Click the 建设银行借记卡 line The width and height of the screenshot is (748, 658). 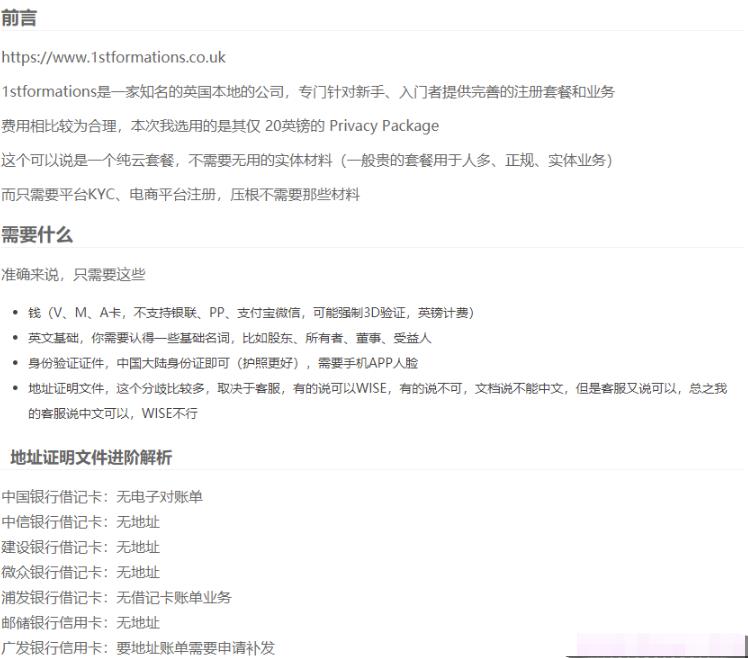(80, 547)
